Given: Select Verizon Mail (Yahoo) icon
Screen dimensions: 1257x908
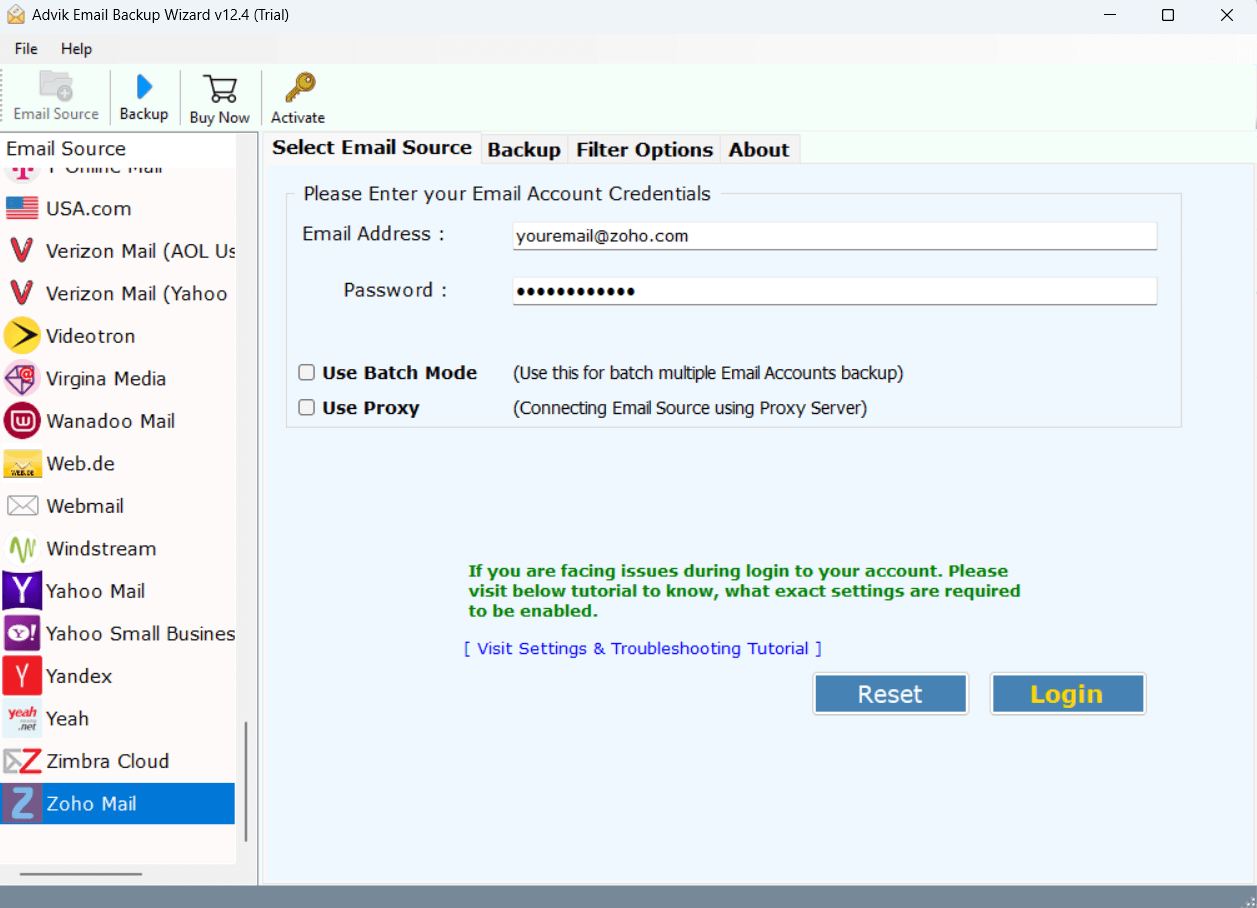Looking at the screenshot, I should pos(21,293).
